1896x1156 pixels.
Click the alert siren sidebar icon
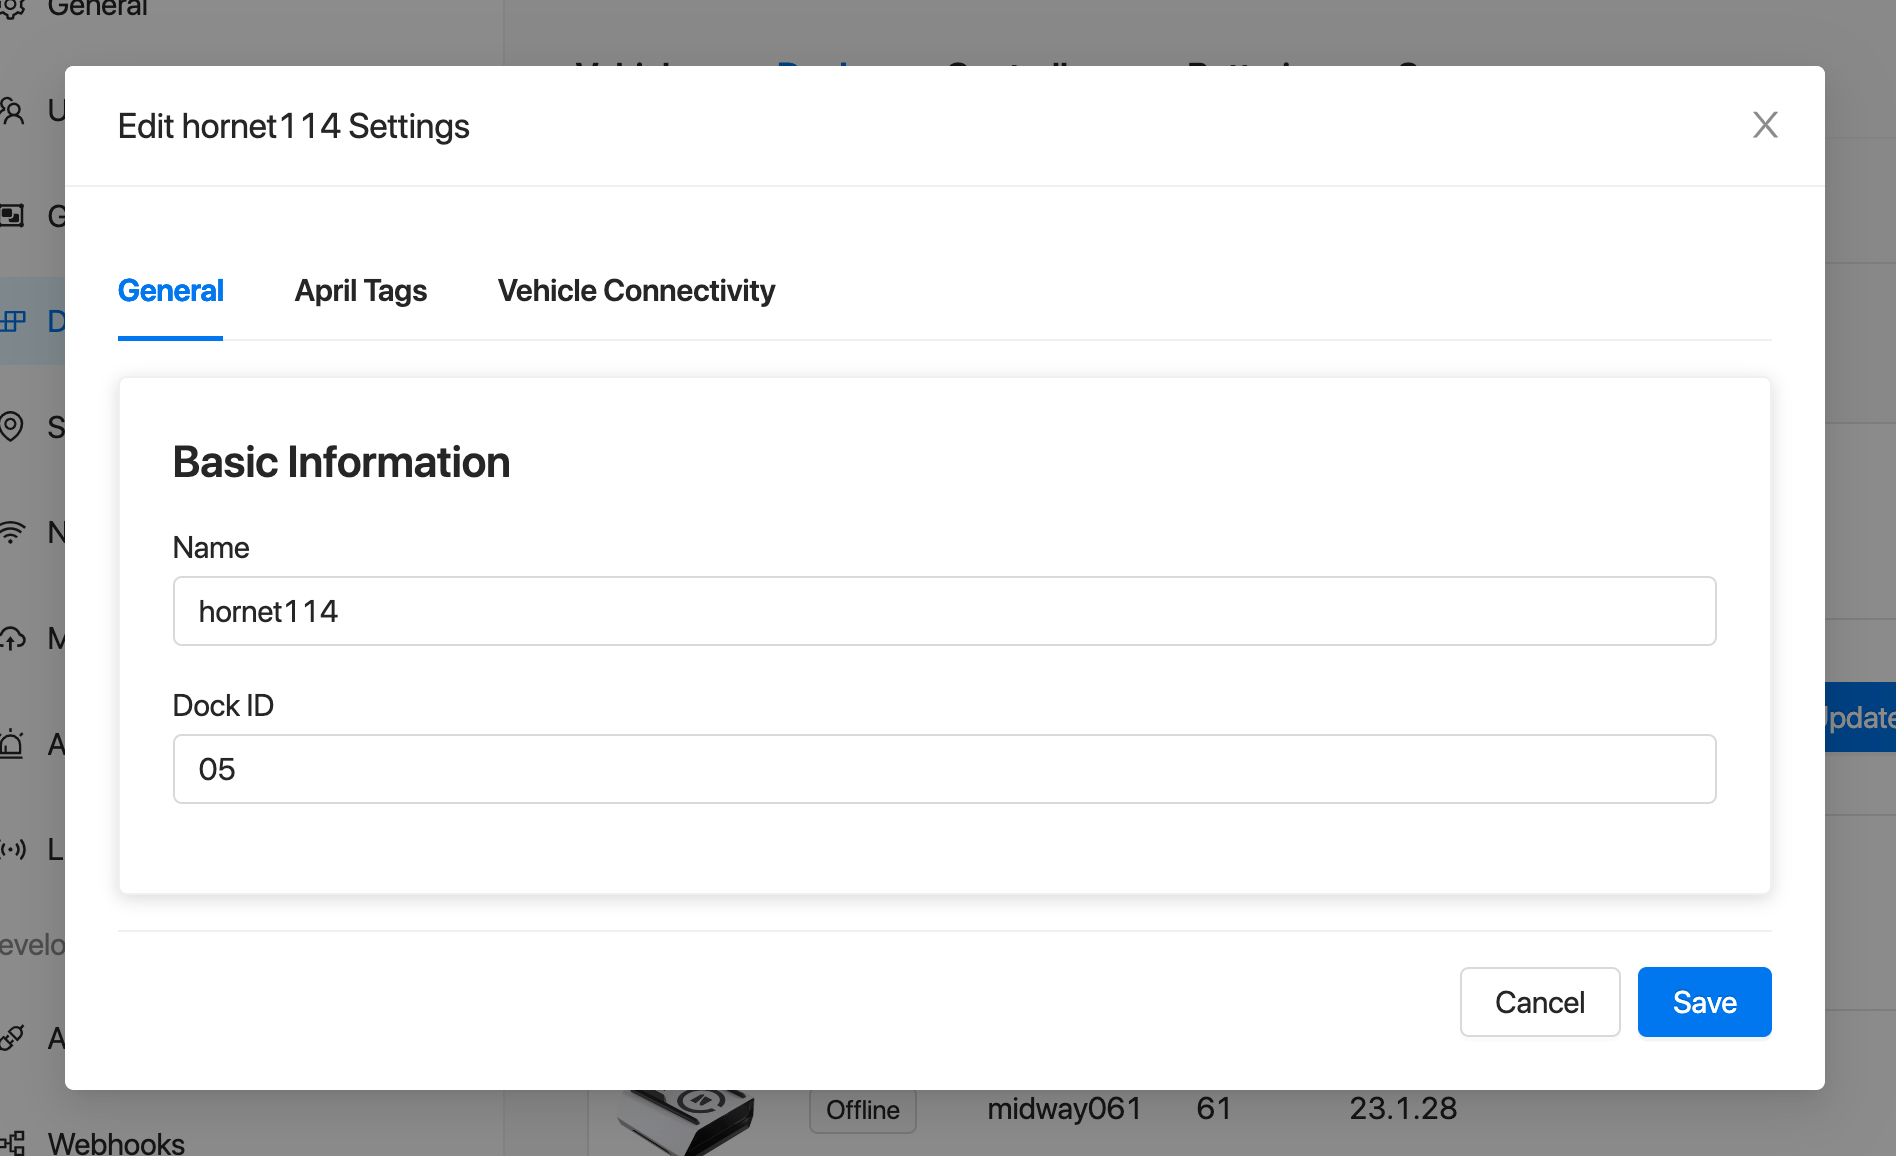pos(11,744)
